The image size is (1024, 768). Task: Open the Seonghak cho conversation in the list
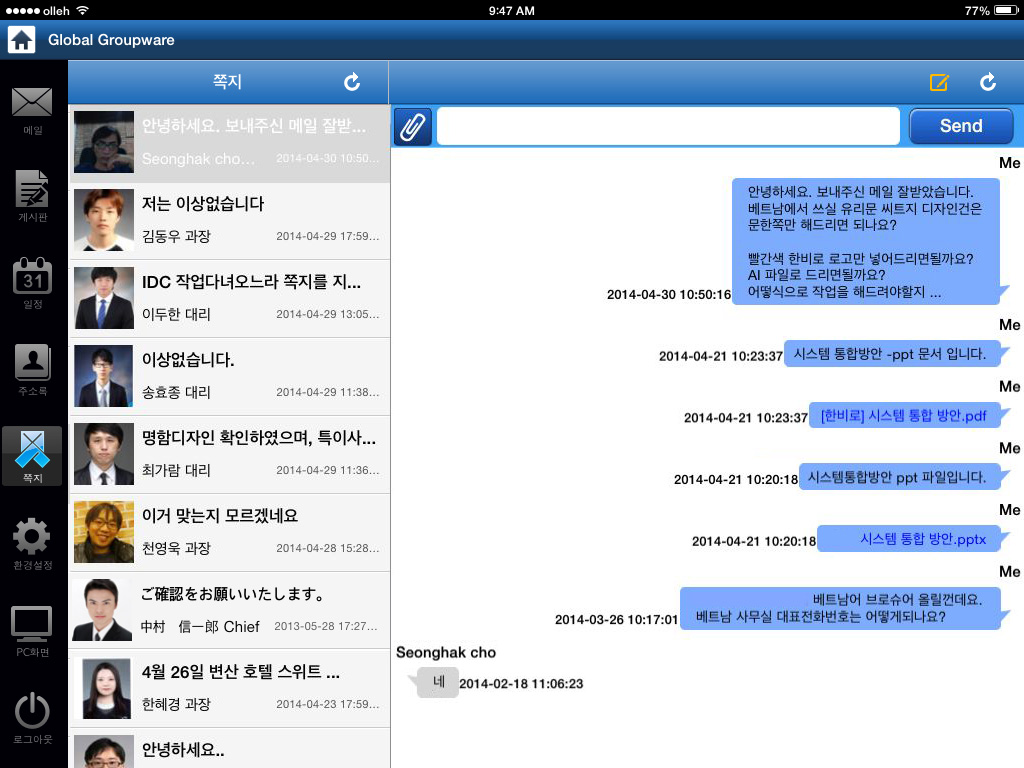[x=229, y=143]
